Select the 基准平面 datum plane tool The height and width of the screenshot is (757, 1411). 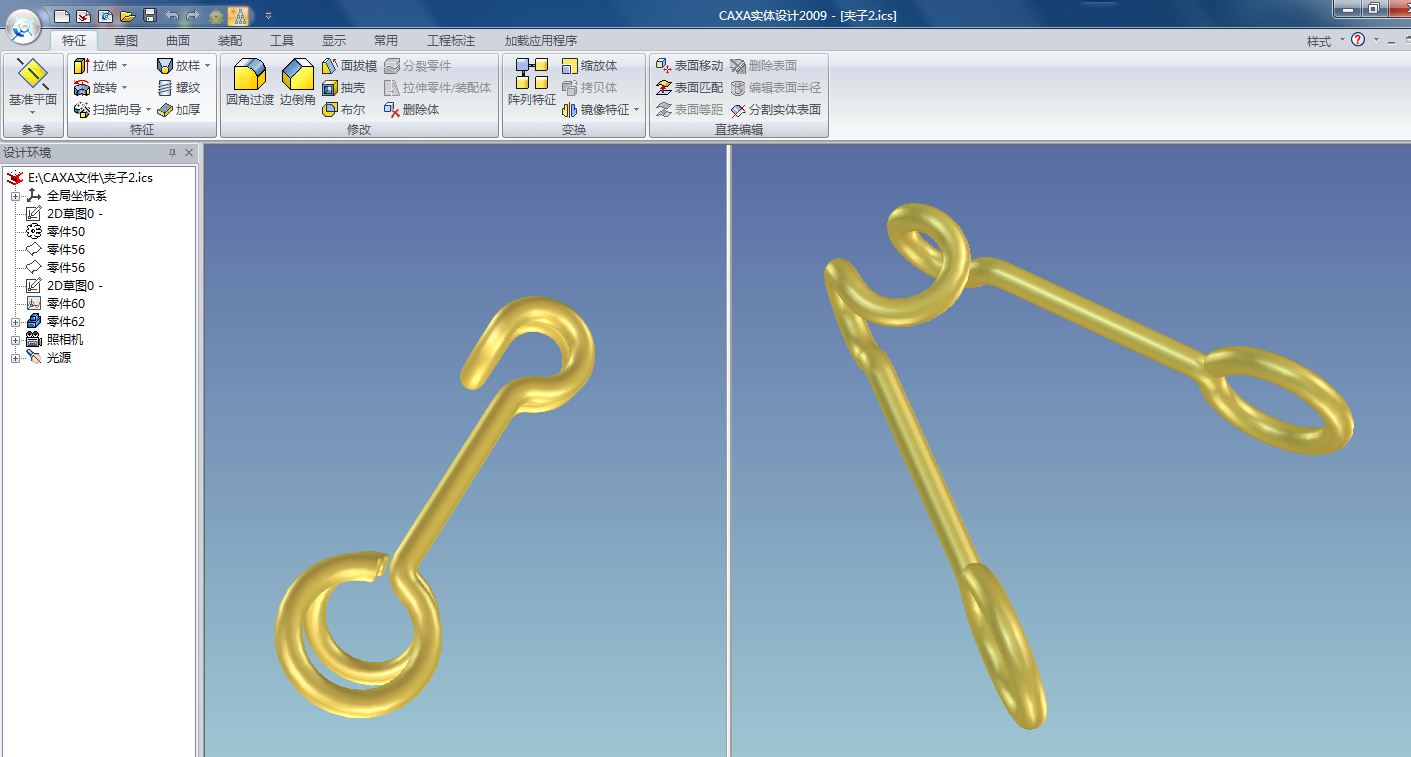point(33,82)
